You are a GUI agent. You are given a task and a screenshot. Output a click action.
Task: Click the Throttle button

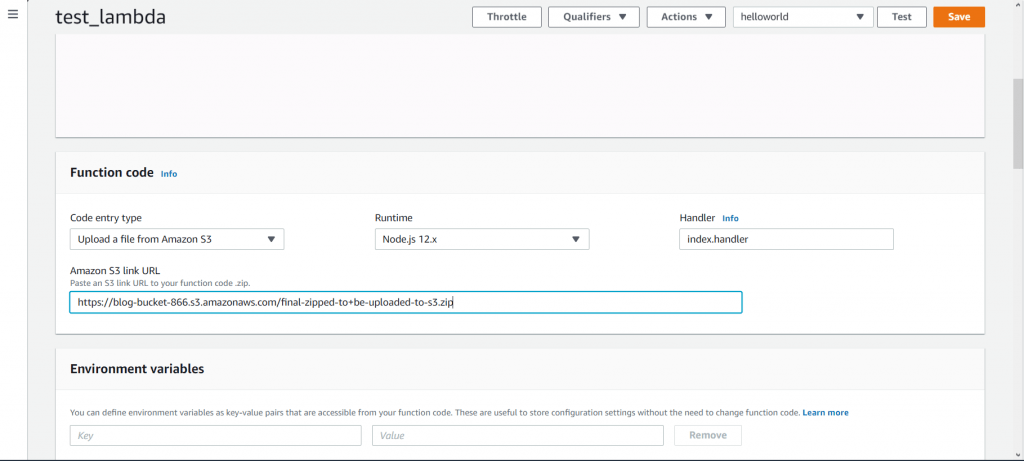coord(506,17)
